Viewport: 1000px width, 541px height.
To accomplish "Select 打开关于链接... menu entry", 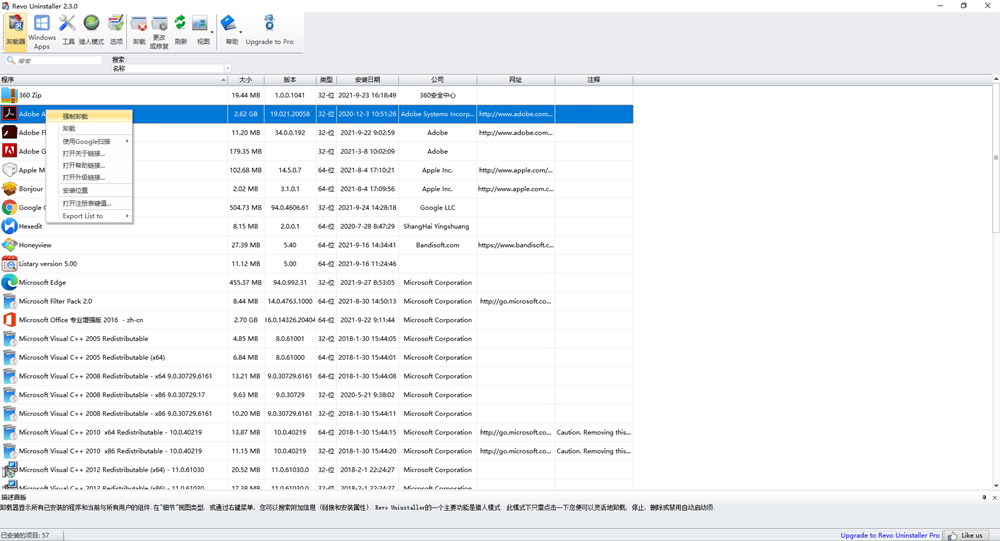I will (x=89, y=153).
